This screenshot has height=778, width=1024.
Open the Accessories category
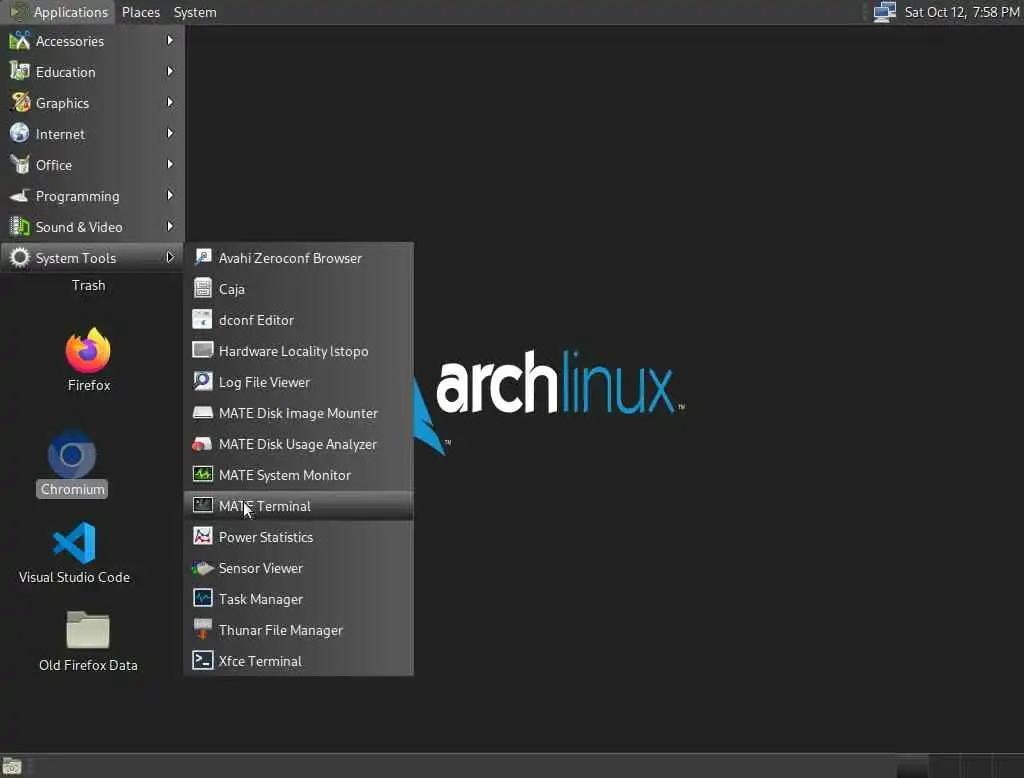coord(92,41)
